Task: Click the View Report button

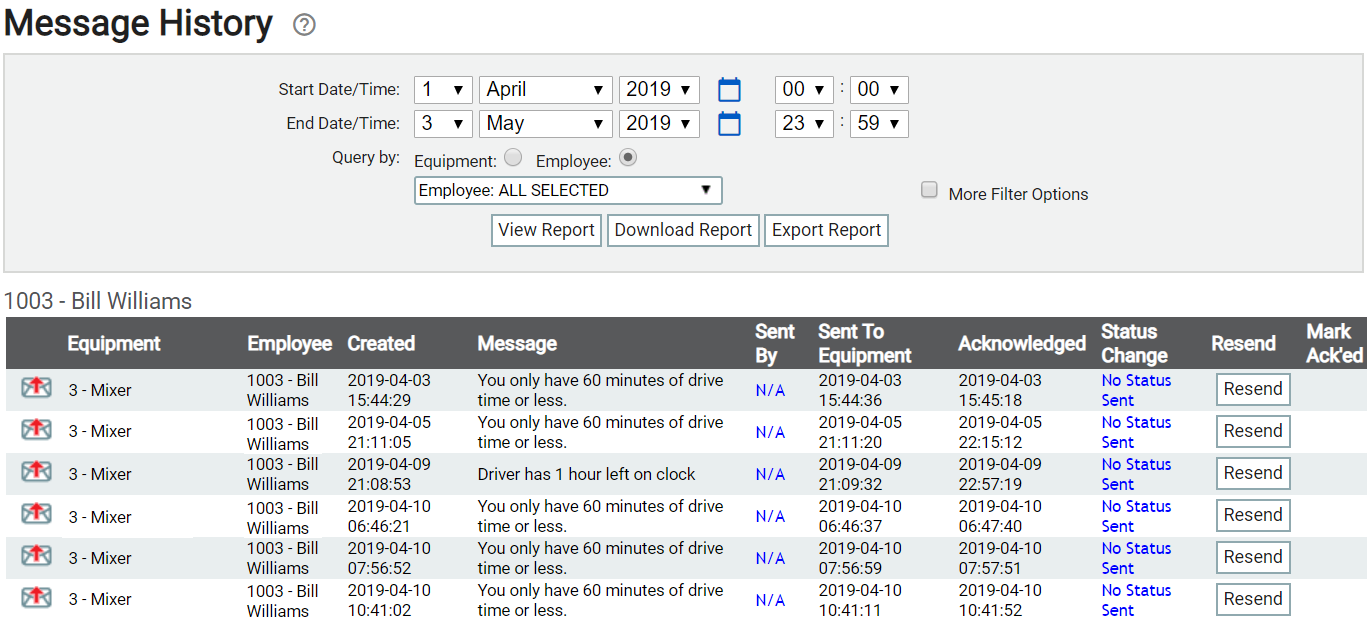Action: pos(546,230)
